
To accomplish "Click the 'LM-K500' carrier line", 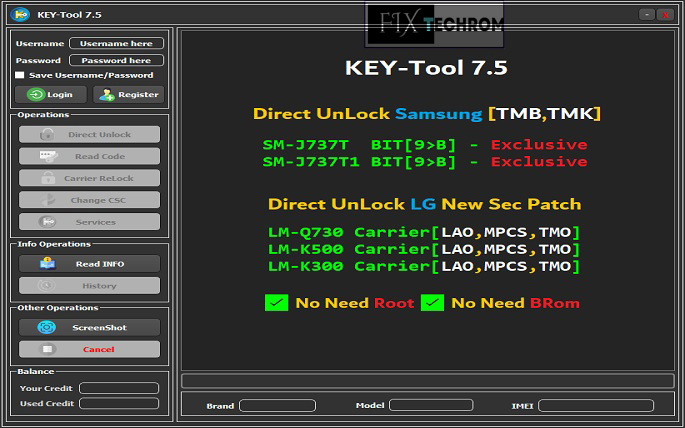I will [424, 249].
